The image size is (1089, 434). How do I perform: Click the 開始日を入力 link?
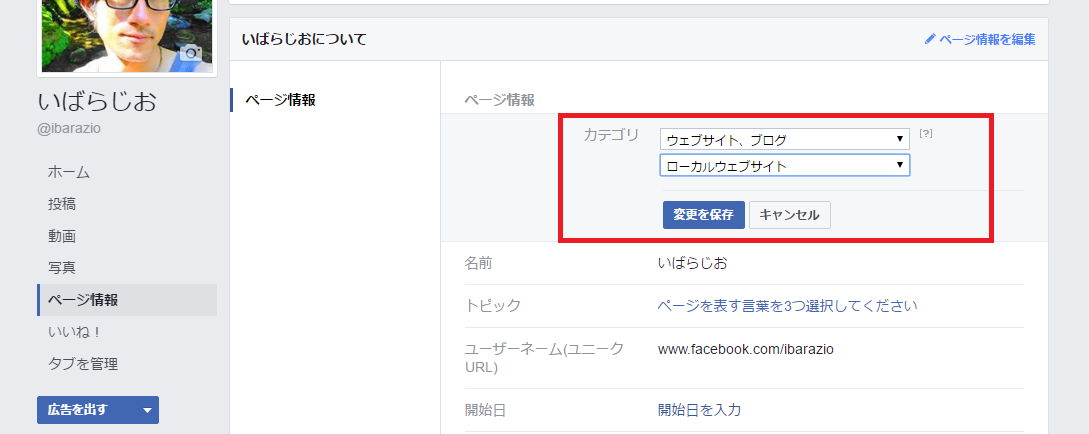pyautogui.click(x=699, y=410)
